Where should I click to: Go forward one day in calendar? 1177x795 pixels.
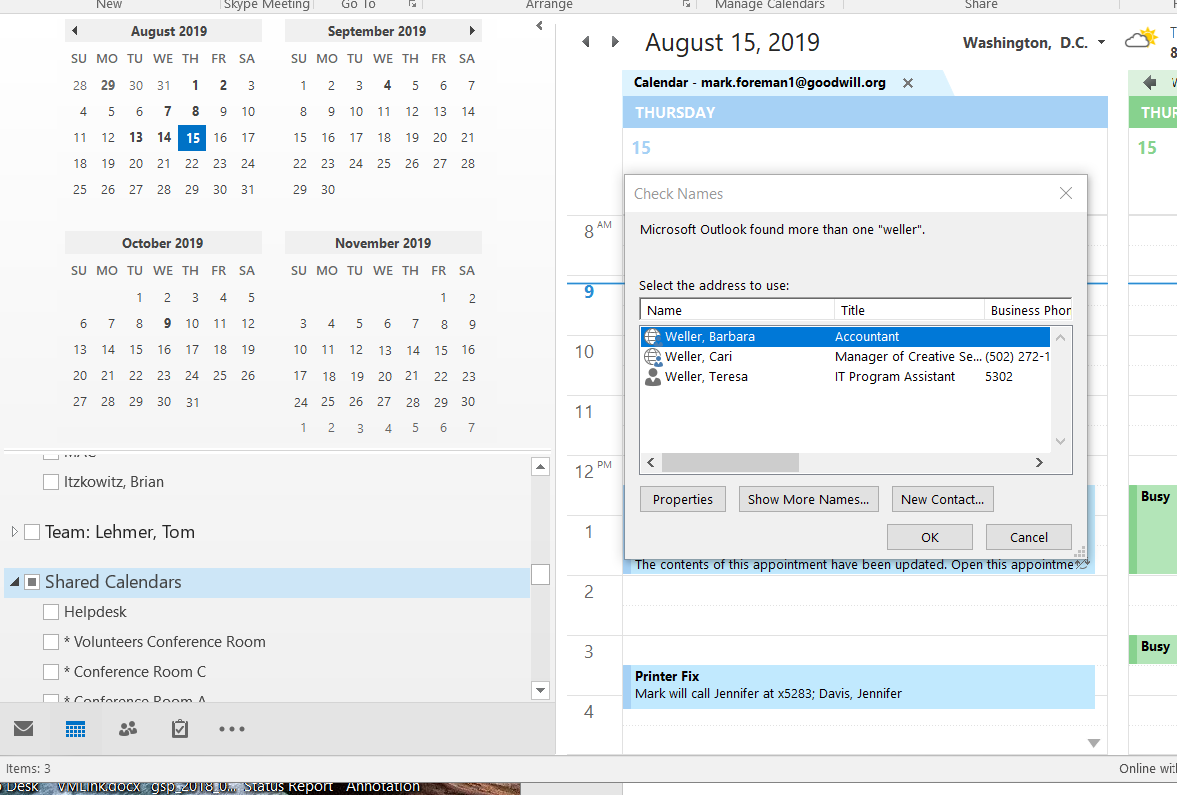point(615,42)
